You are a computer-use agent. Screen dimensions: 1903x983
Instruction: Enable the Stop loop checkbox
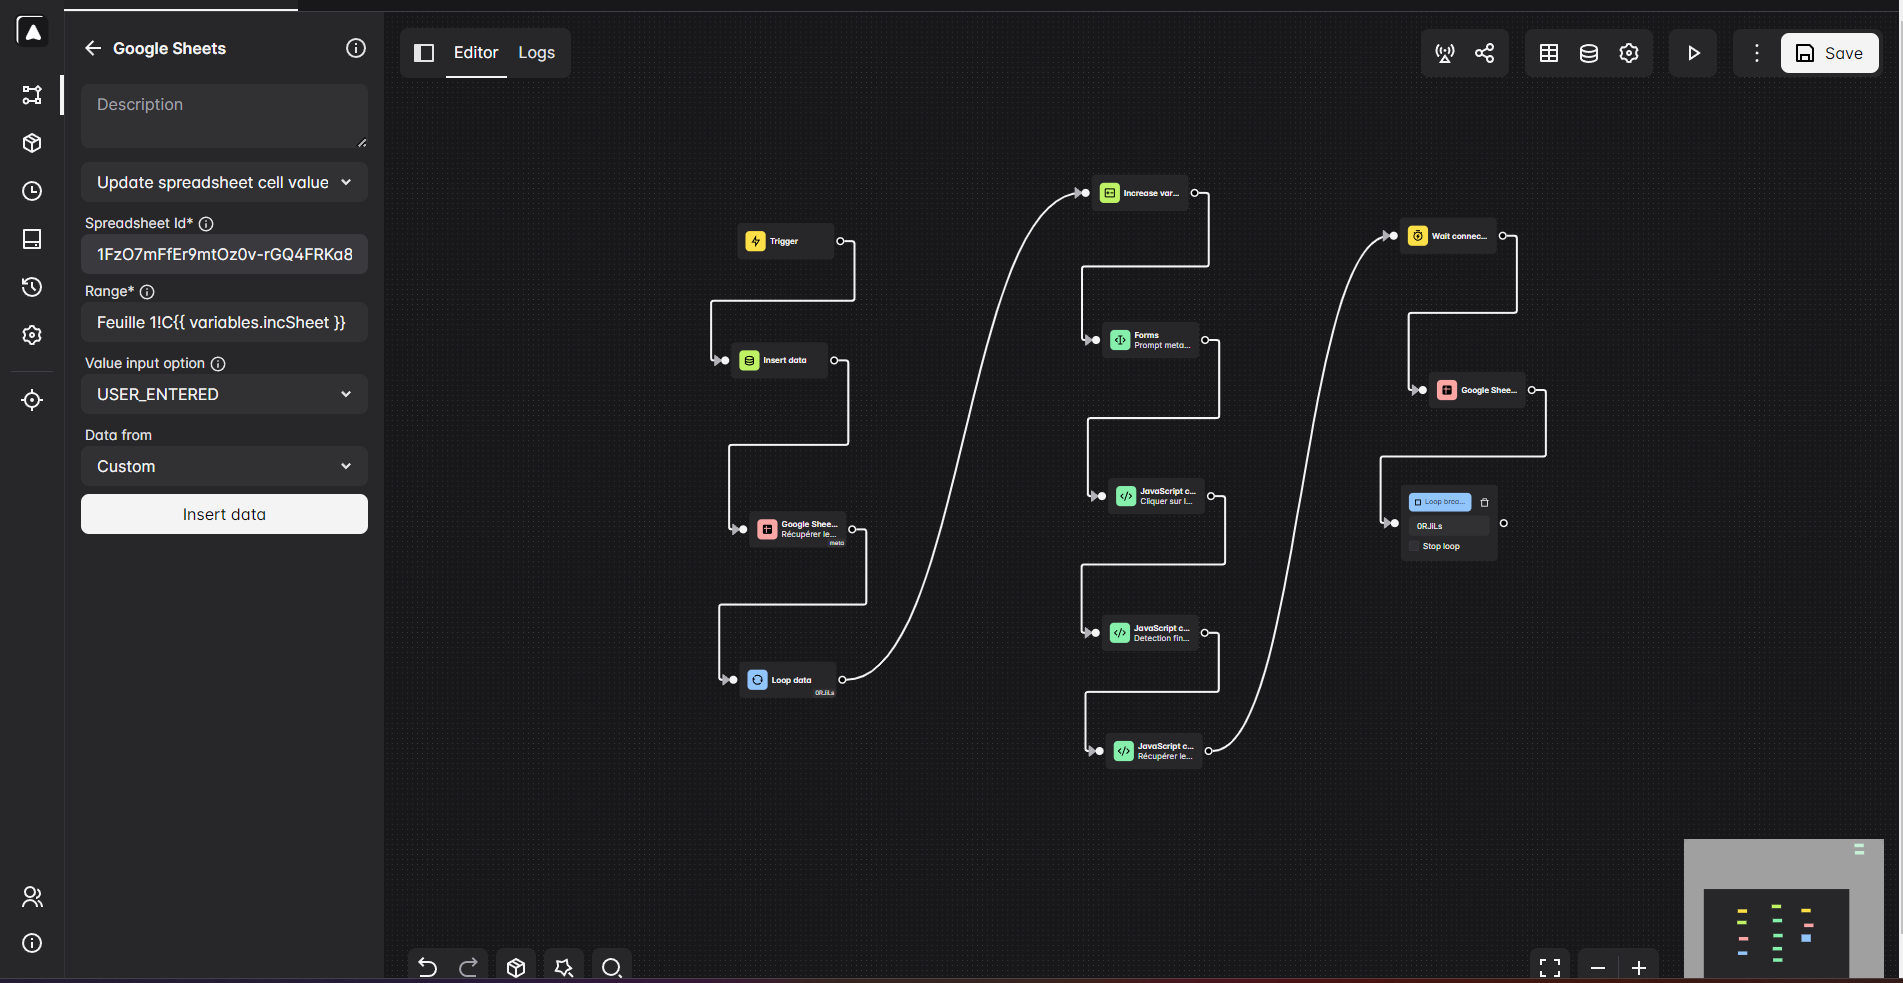1414,546
